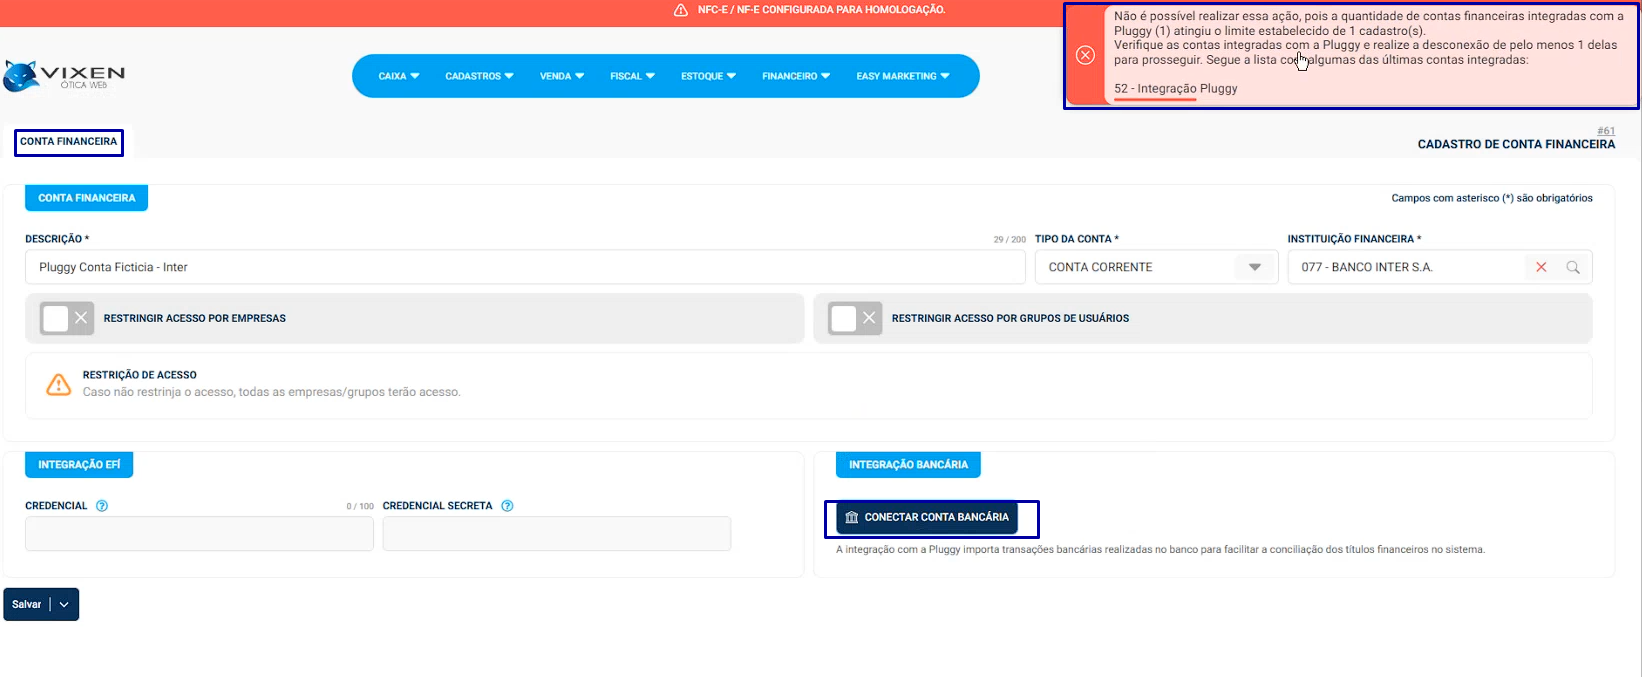The image size is (1642, 677).
Task: Search Instituição Financeira with magnifier icon
Action: tap(1573, 267)
